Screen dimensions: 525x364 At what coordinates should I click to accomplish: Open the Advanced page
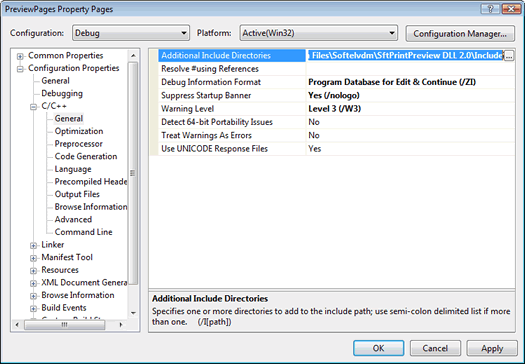(x=73, y=219)
